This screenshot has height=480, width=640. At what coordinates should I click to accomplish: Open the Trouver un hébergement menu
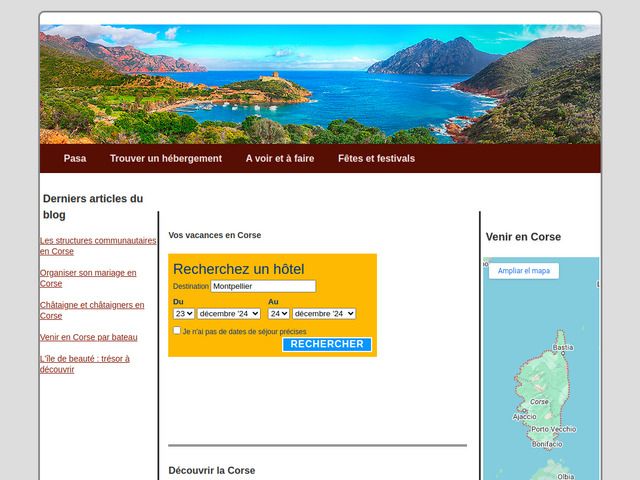coord(166,159)
